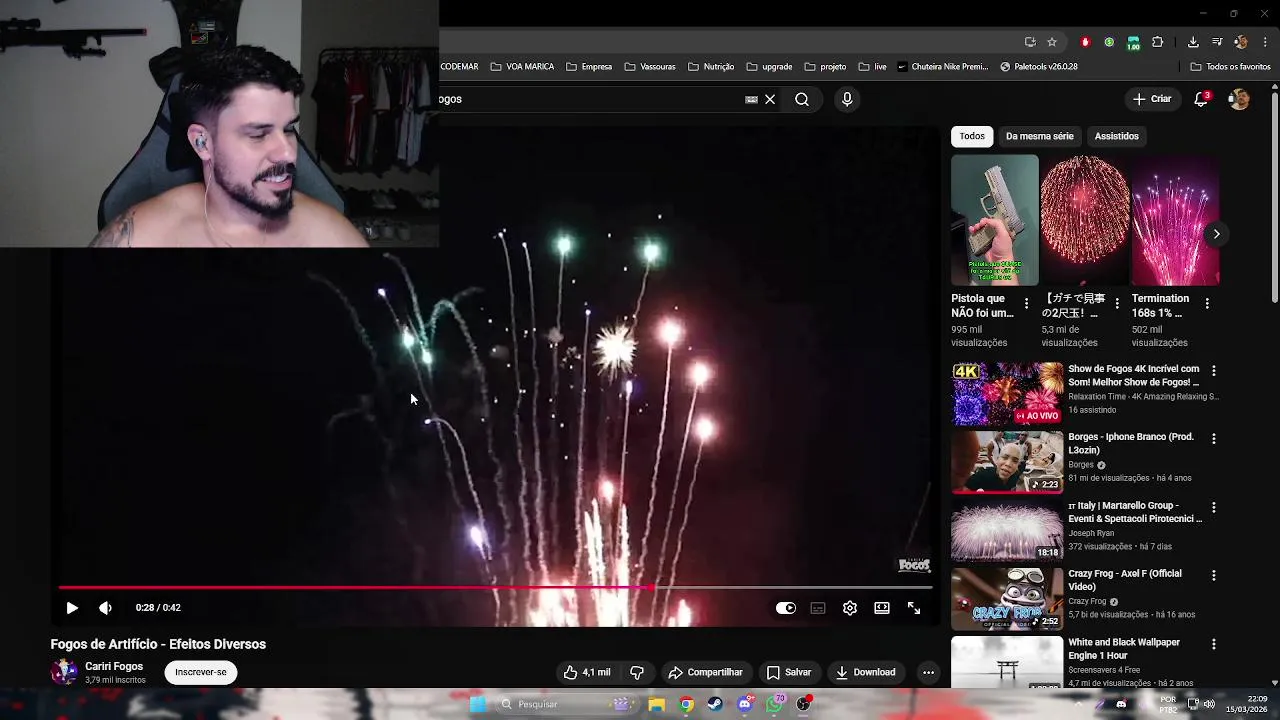Open the Cariri Fogos channel link
The height and width of the screenshot is (720, 1280).
click(x=114, y=666)
